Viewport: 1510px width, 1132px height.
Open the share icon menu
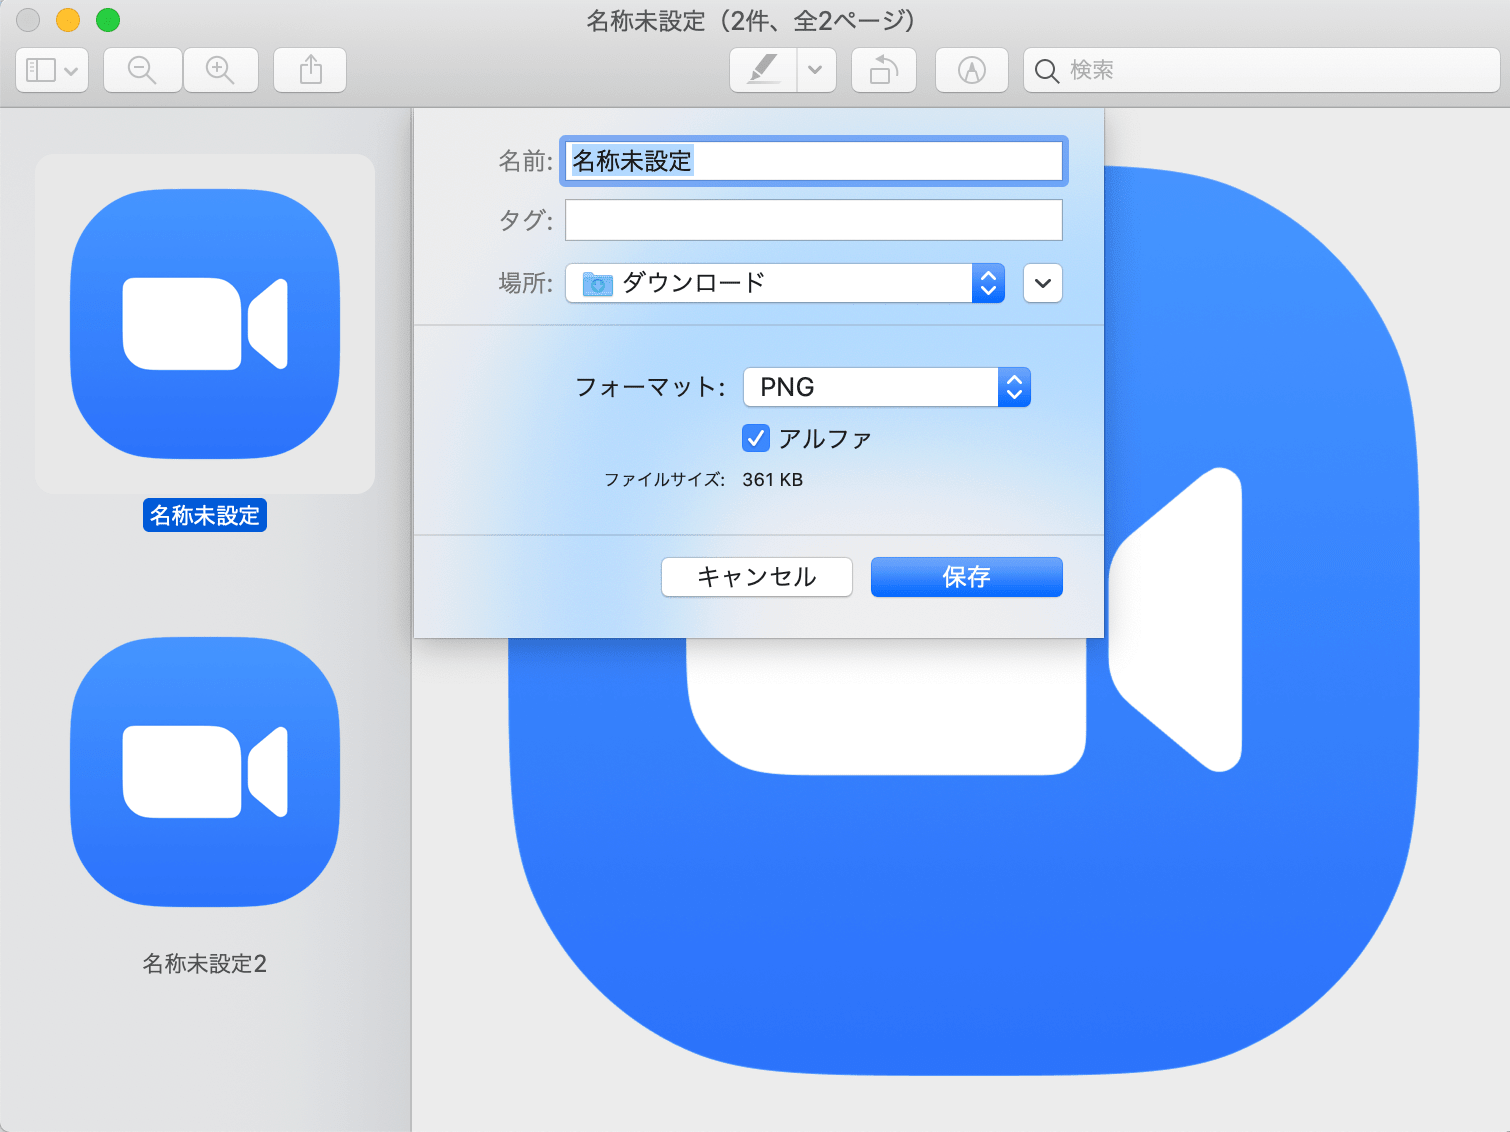click(x=310, y=70)
